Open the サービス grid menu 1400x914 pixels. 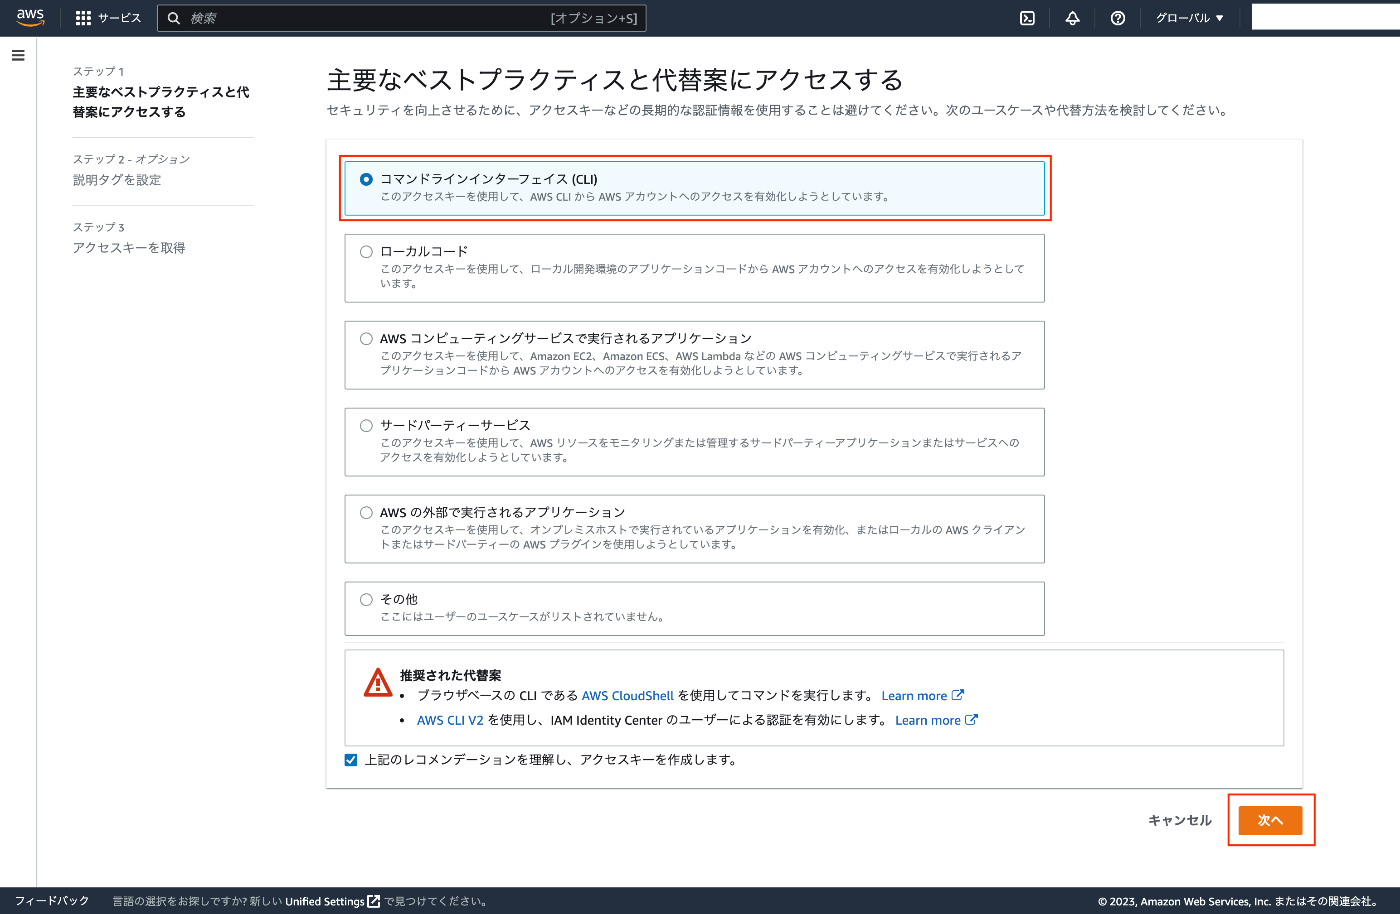108,18
